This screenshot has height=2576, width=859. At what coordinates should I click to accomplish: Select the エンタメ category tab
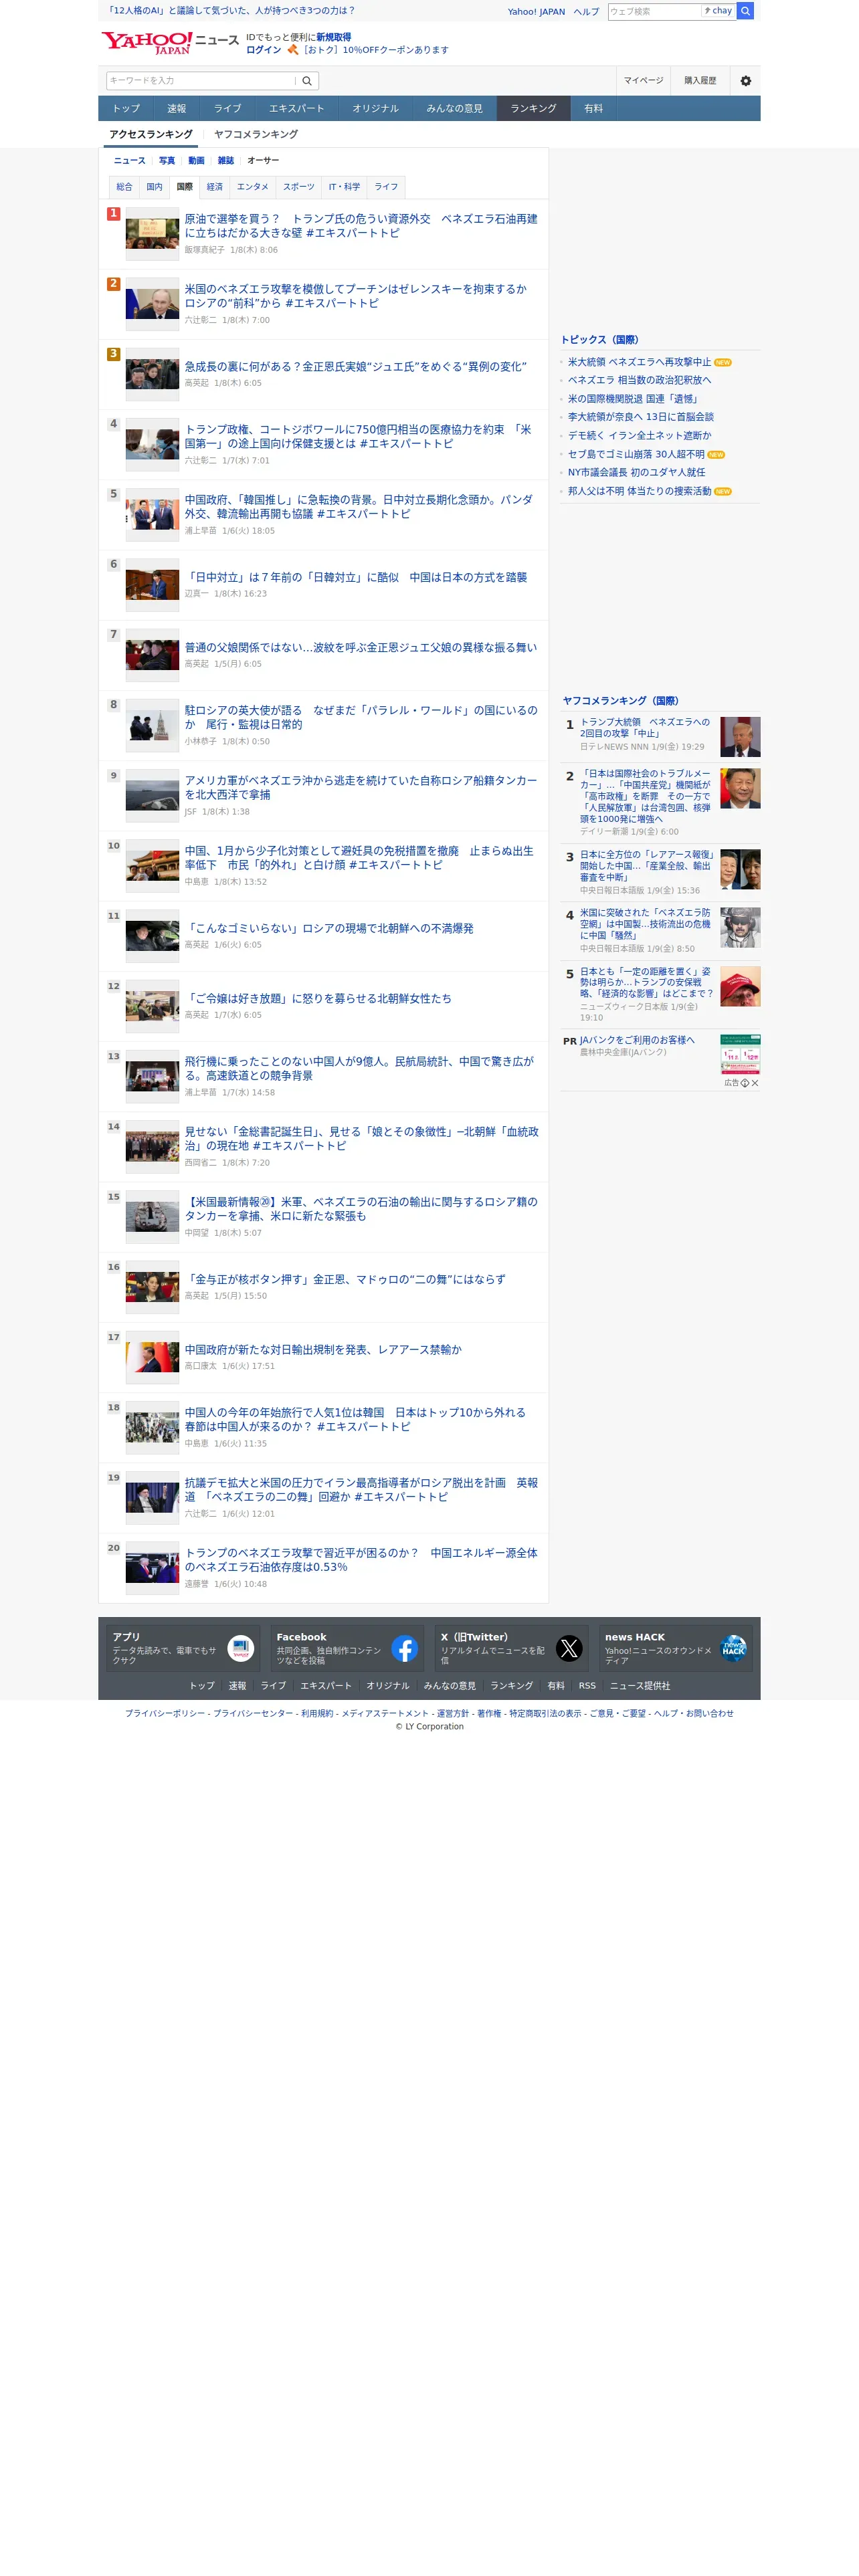[252, 187]
